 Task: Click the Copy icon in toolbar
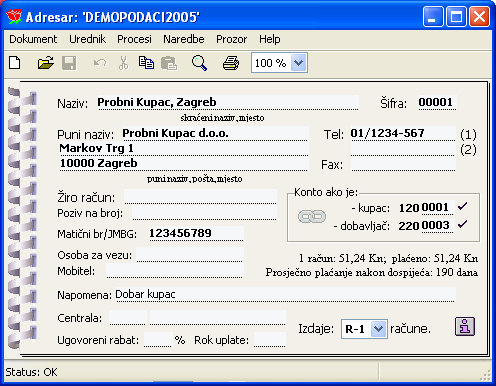146,63
